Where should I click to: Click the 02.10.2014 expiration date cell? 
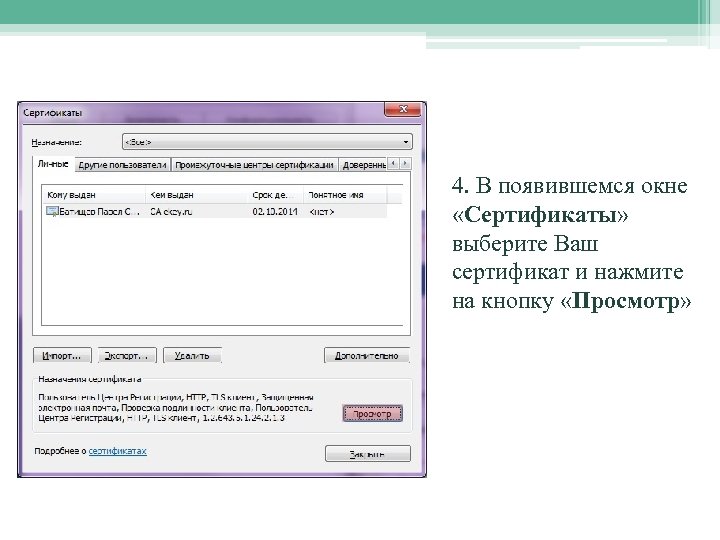pos(275,212)
